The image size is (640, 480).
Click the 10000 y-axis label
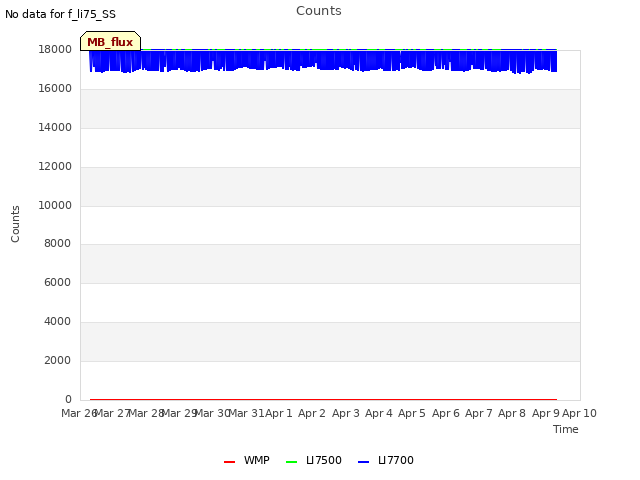pos(55,205)
